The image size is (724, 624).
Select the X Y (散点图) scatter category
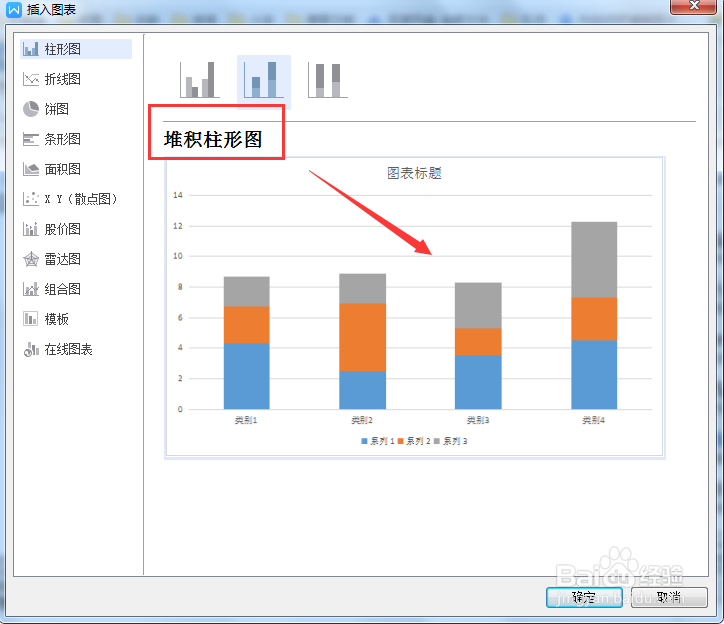point(70,199)
